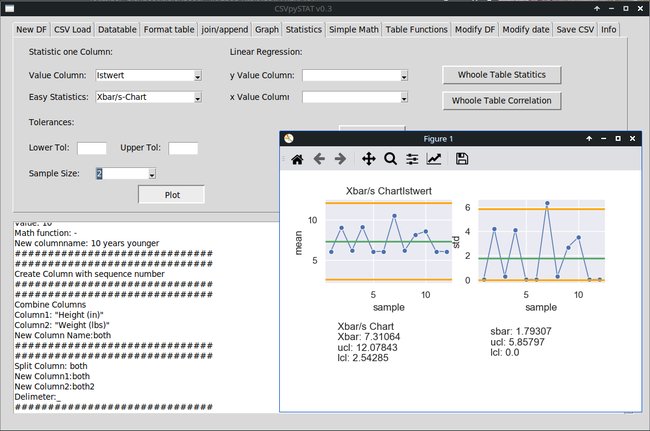Click the 'Xbar: 7.31064' text in figure
650x431 pixels.
[x=369, y=337]
